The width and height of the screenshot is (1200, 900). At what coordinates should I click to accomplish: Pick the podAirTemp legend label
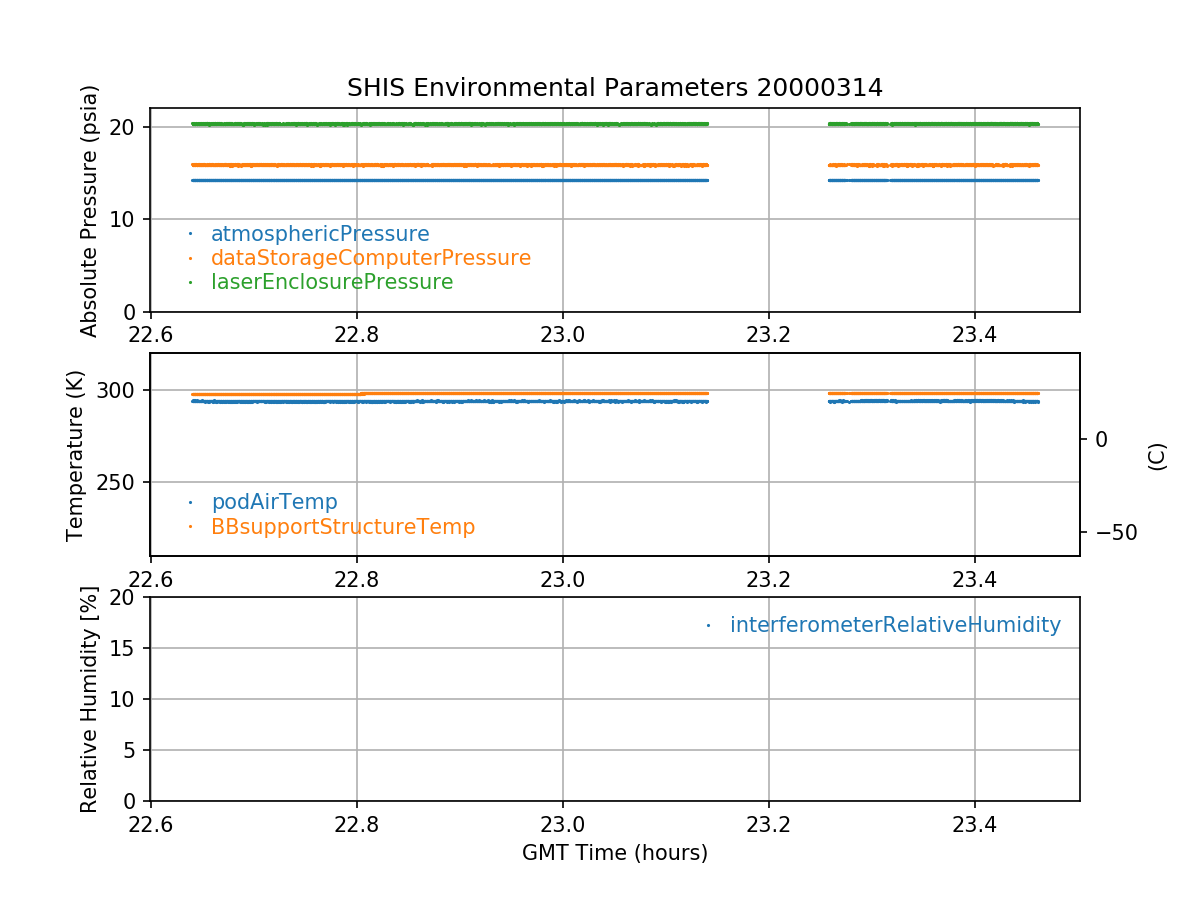point(274,502)
